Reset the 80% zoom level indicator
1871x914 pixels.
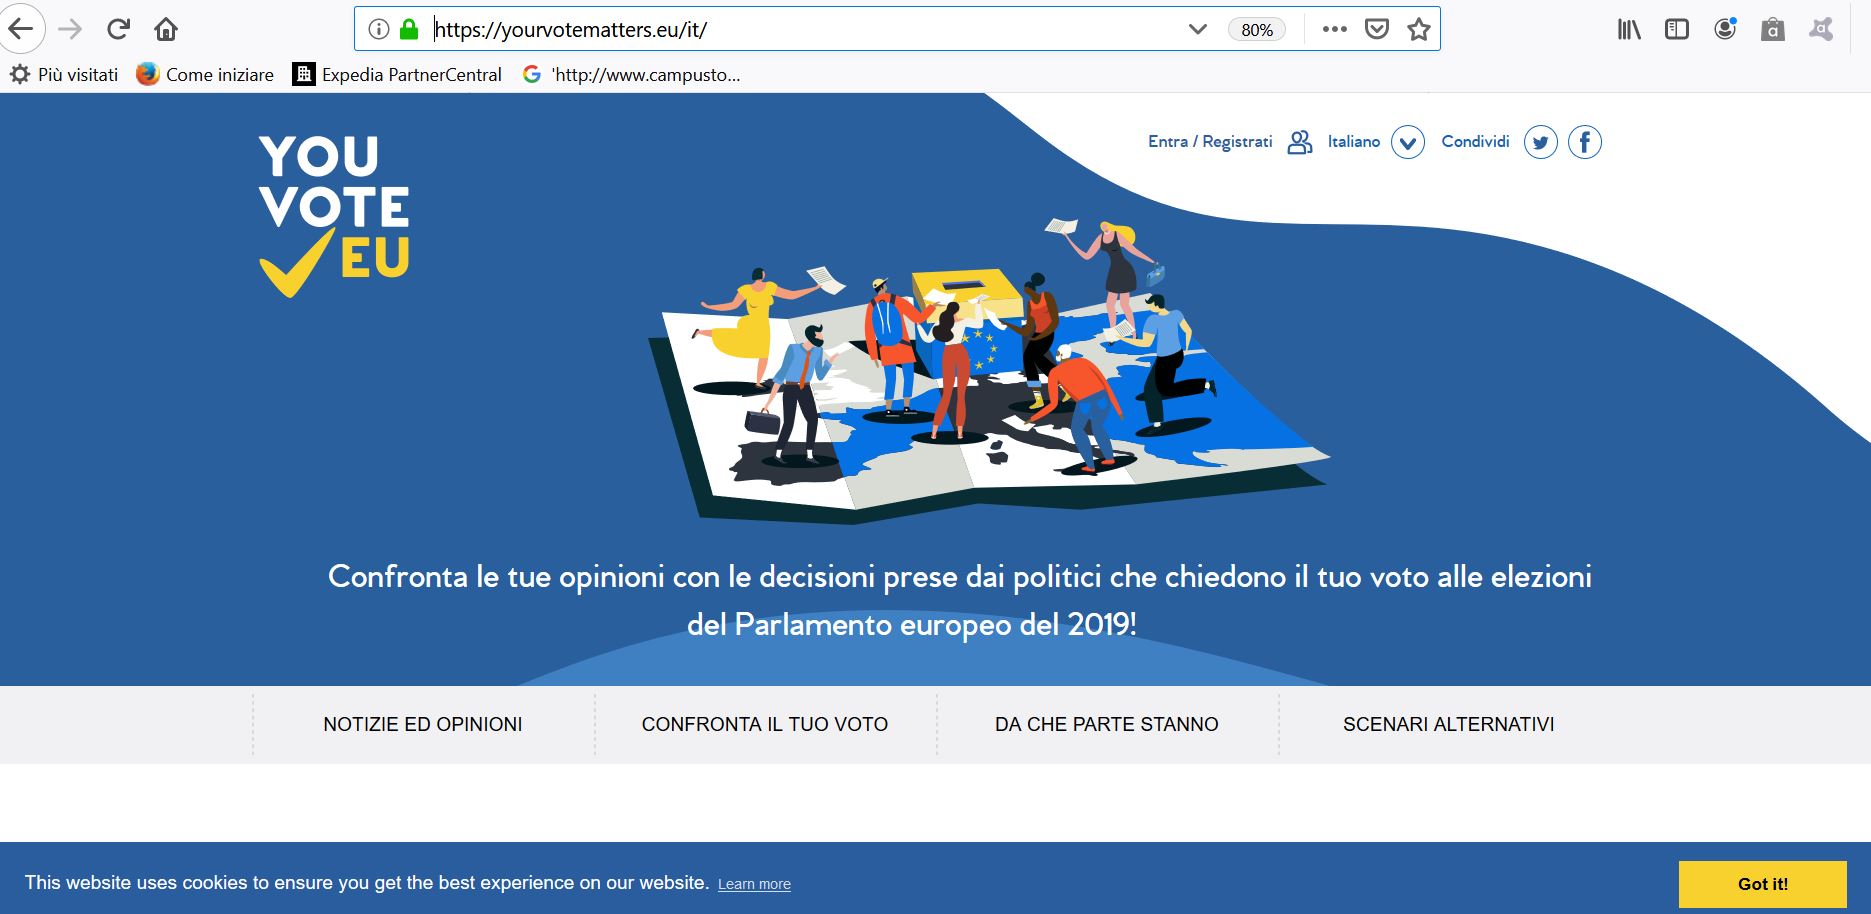(x=1257, y=29)
